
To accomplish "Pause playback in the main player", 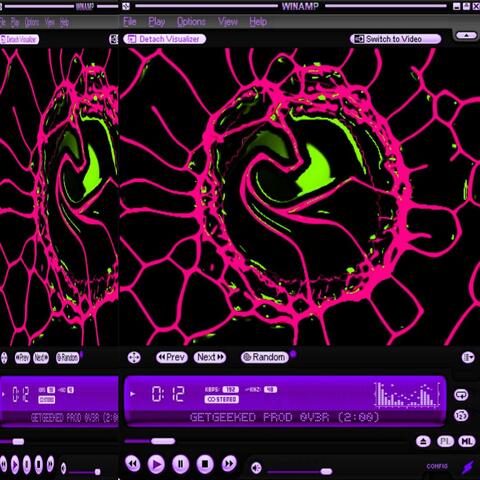I will point(180,464).
